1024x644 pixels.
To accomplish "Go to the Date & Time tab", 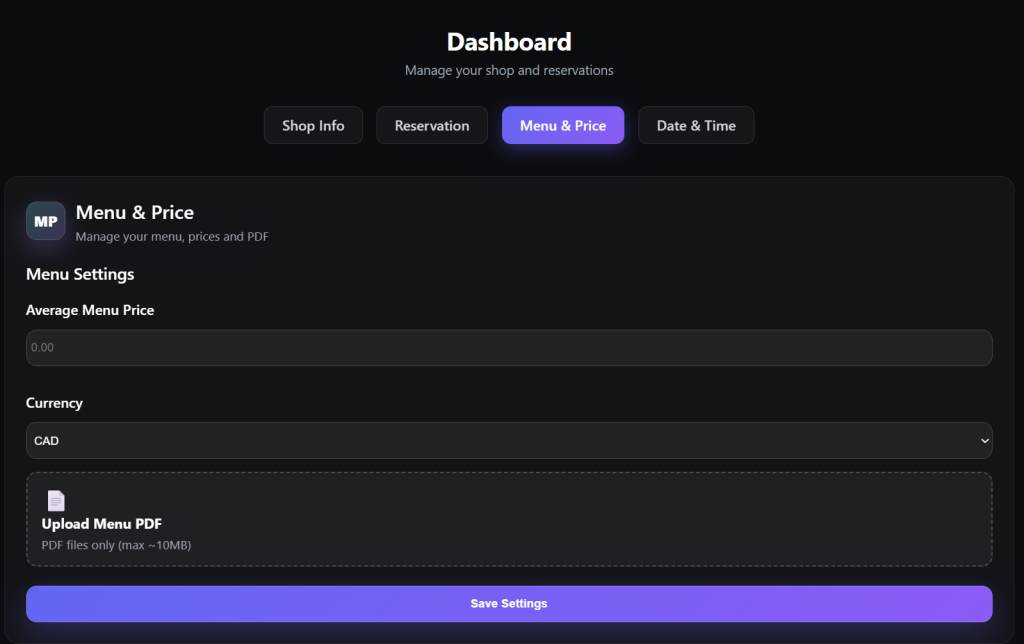I will (x=696, y=126).
